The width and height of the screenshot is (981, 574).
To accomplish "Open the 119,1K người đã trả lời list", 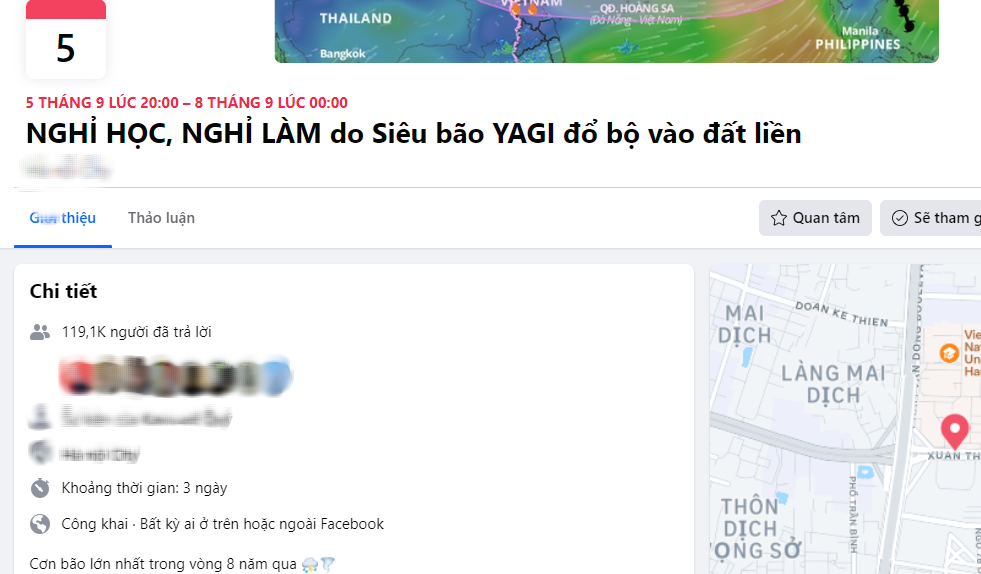I will [x=136, y=332].
